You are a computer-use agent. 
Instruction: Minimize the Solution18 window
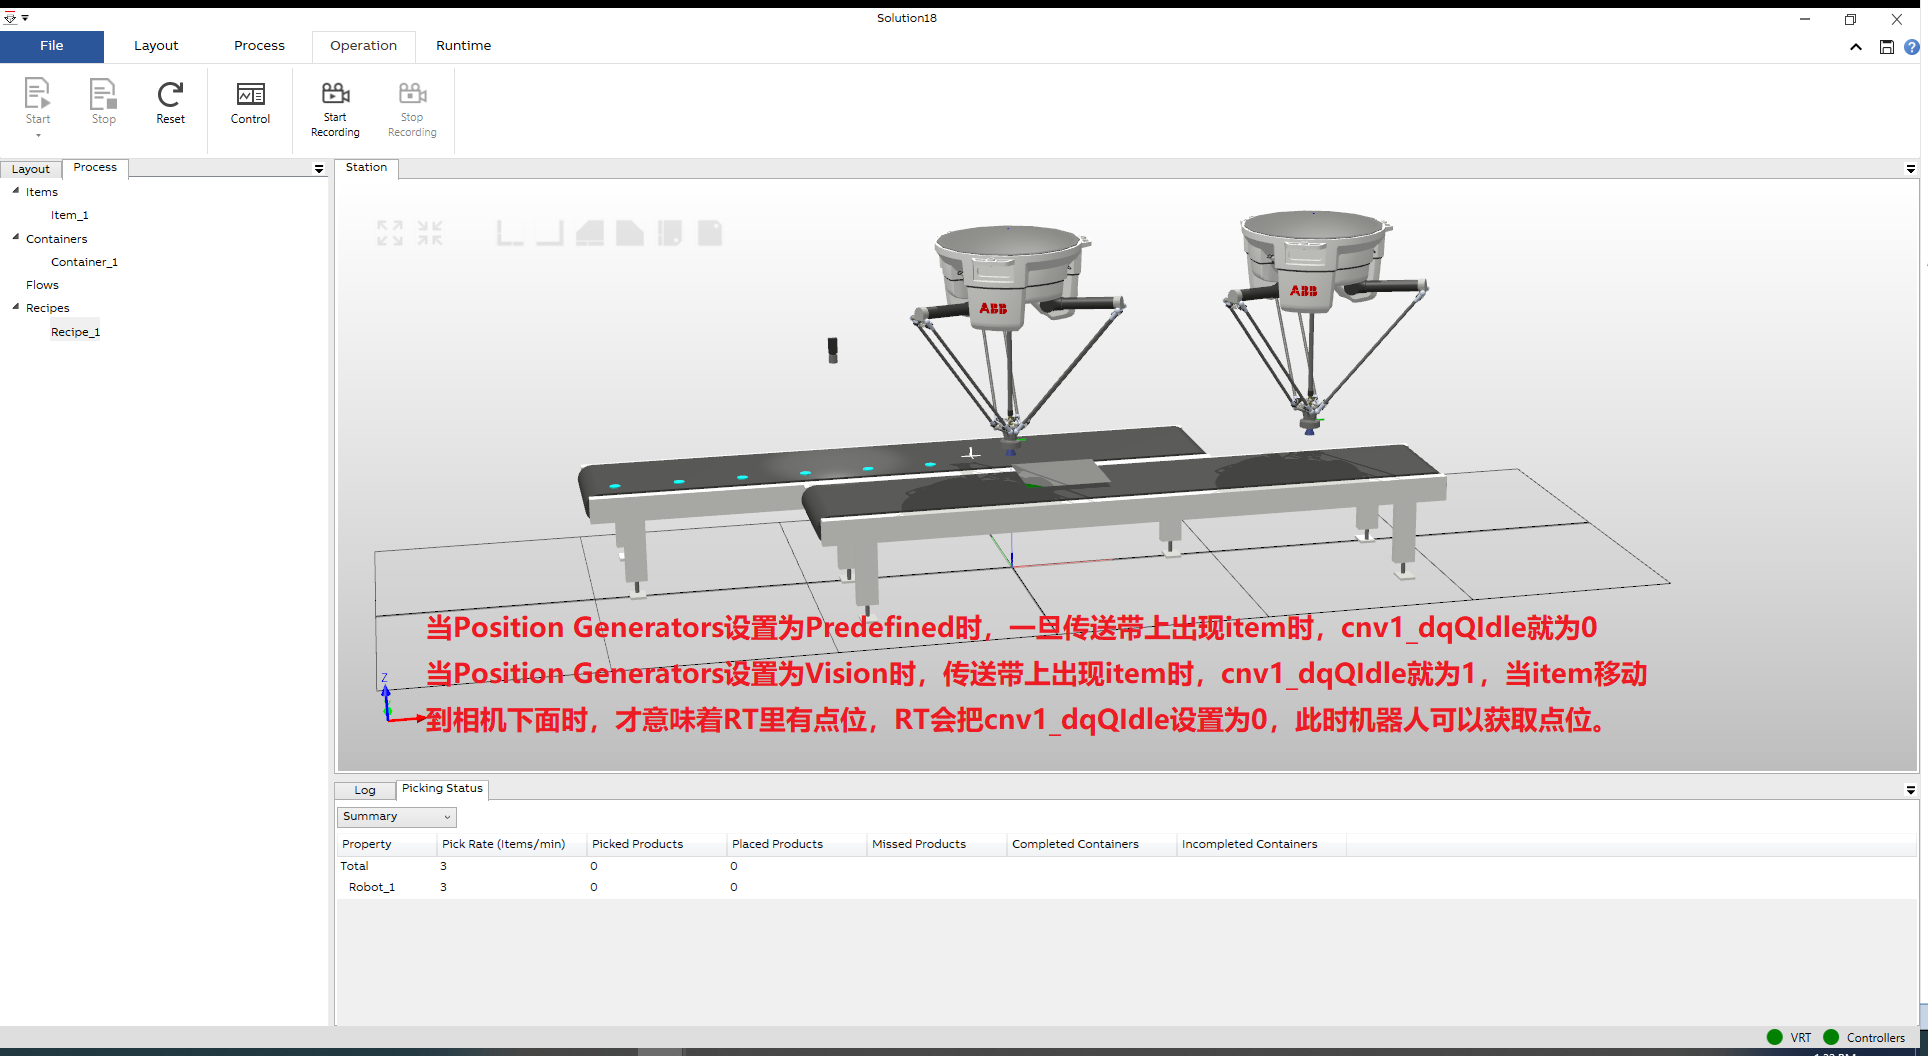1805,19
